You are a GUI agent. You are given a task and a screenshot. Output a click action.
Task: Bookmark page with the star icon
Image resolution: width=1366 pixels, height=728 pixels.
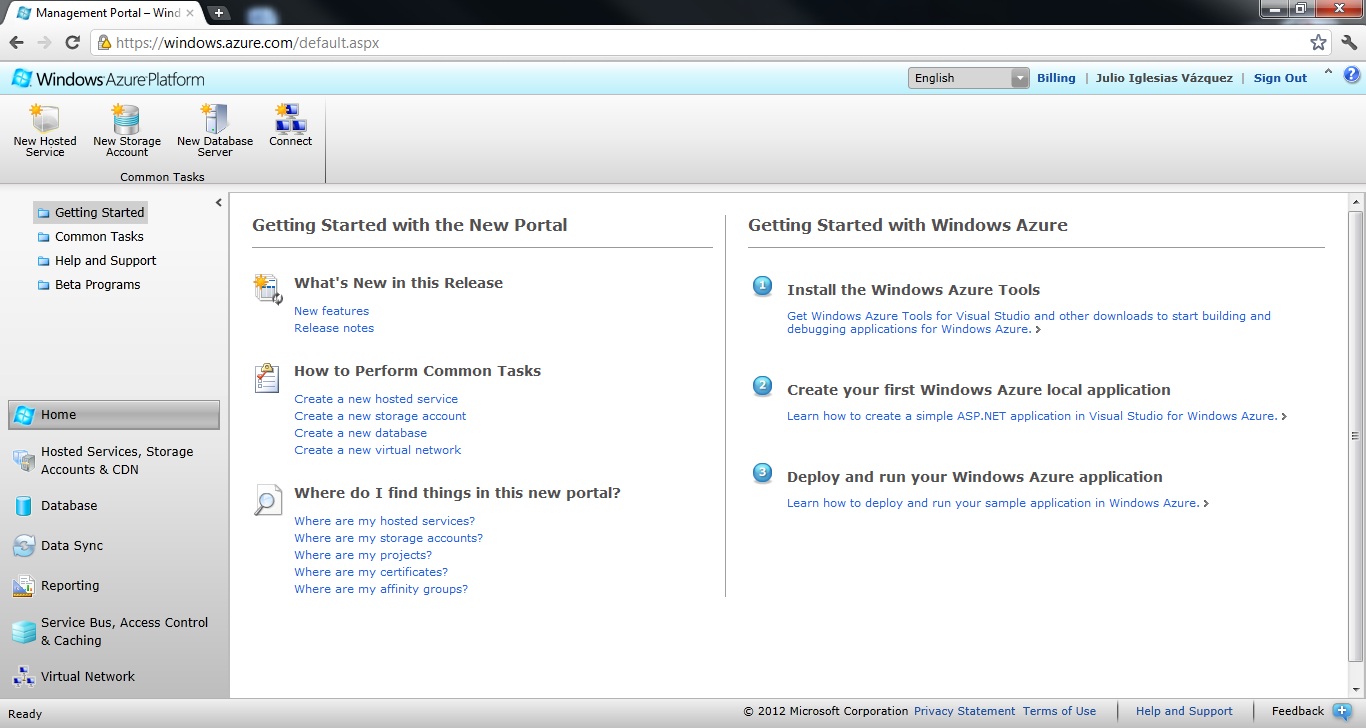(x=1318, y=43)
